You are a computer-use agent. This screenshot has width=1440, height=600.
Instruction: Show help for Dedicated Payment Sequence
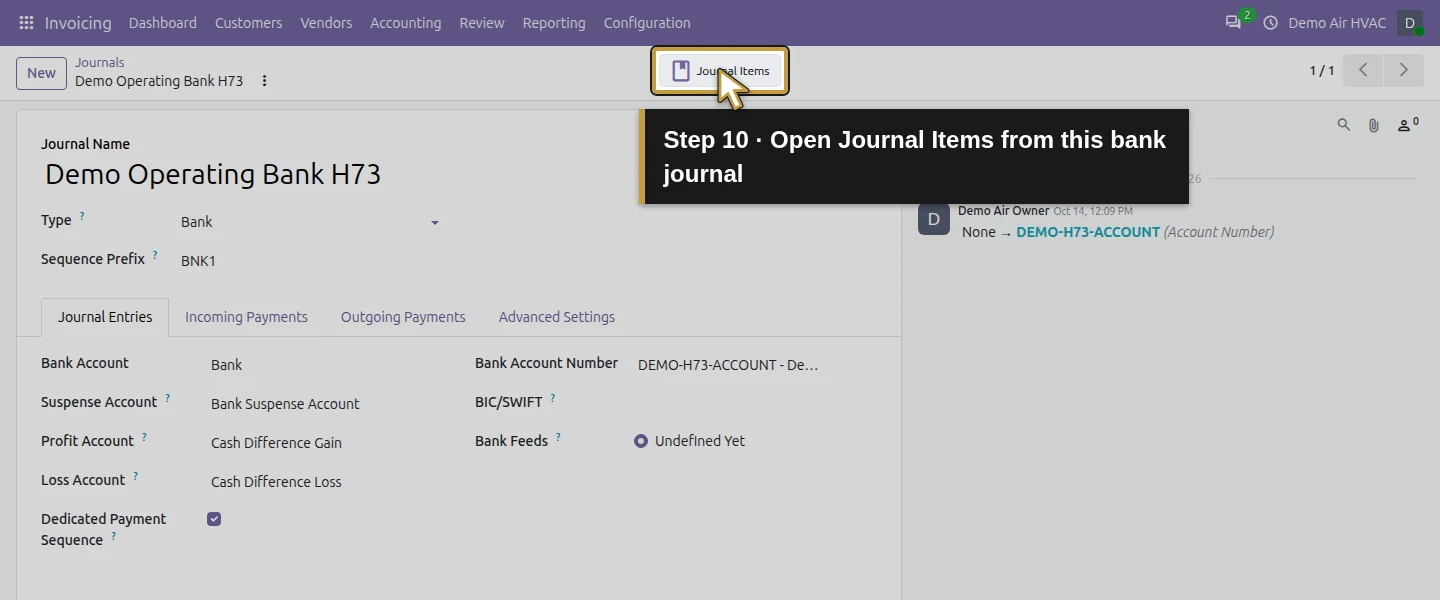(x=113, y=536)
